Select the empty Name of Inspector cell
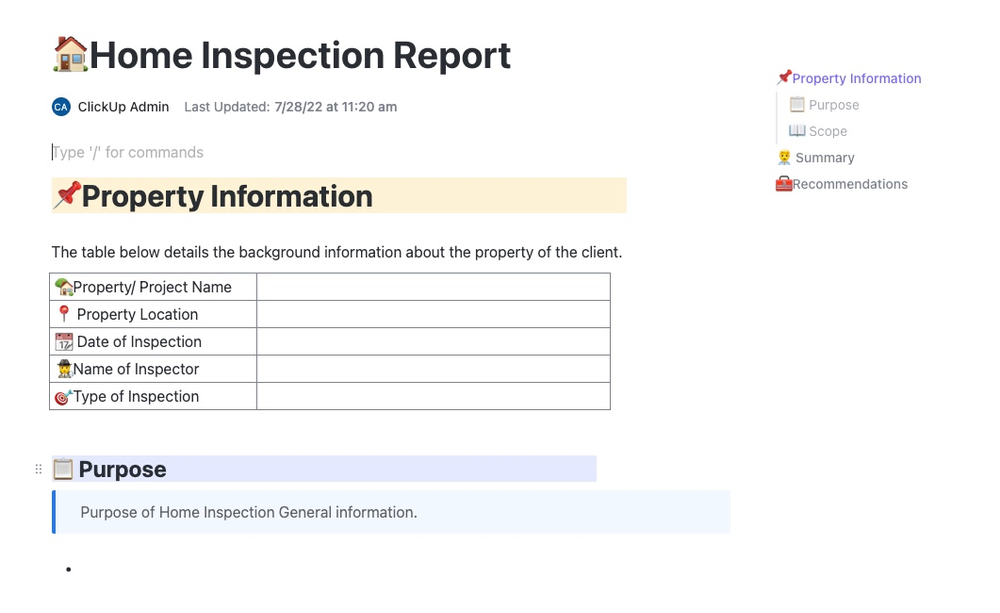This screenshot has height=613, width=1000. tap(433, 369)
